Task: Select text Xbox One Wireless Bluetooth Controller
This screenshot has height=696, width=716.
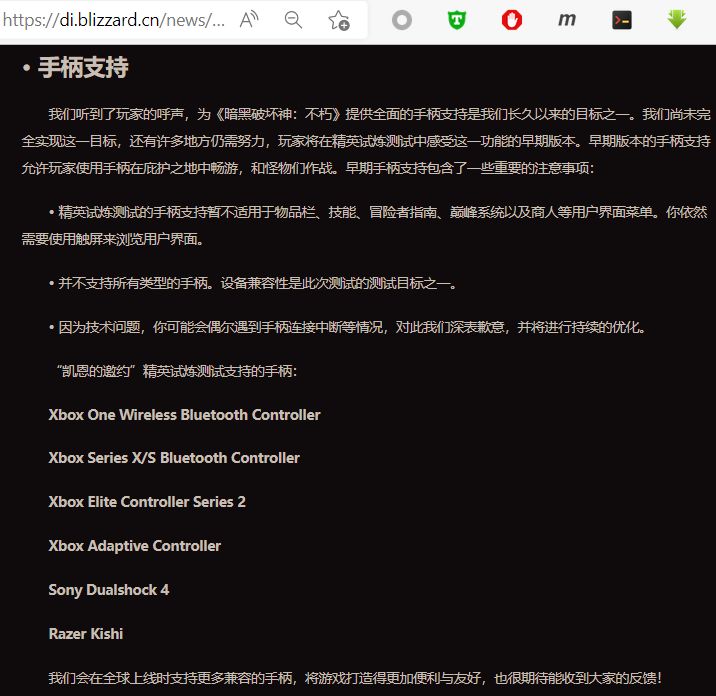Action: (x=184, y=415)
